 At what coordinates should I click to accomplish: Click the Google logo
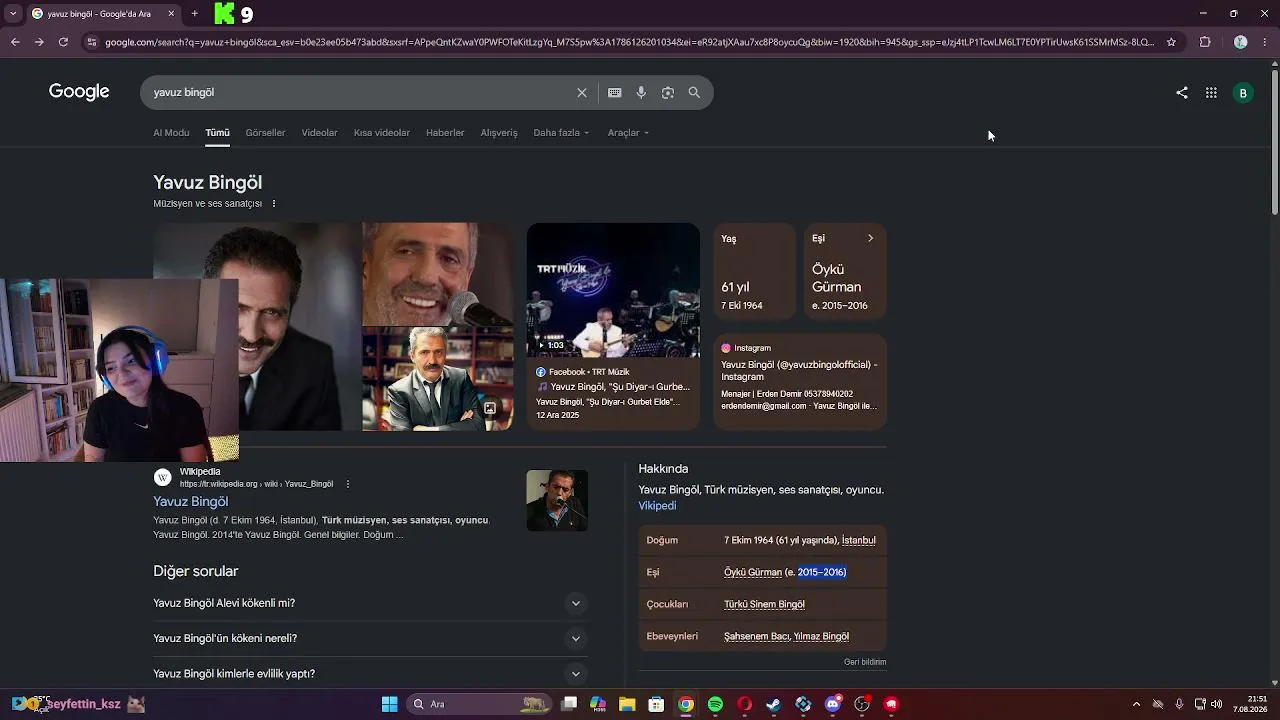(x=79, y=92)
